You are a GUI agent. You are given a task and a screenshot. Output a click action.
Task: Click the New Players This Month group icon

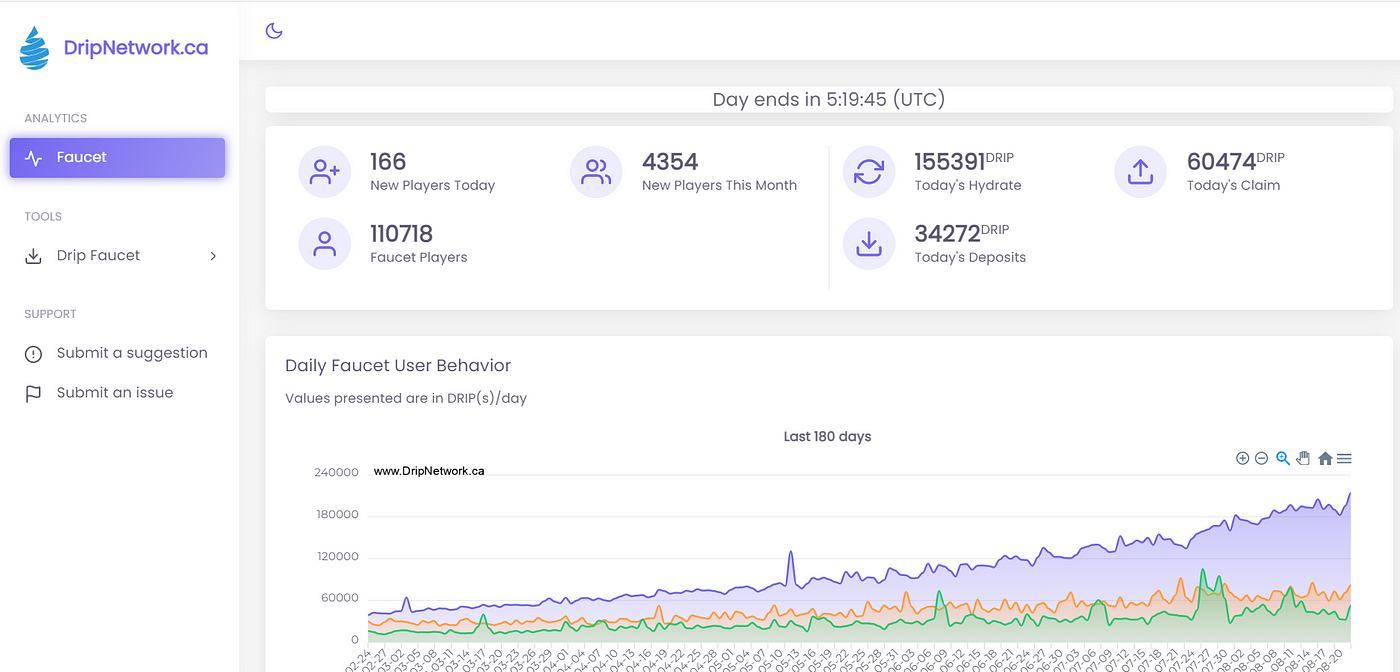(596, 172)
